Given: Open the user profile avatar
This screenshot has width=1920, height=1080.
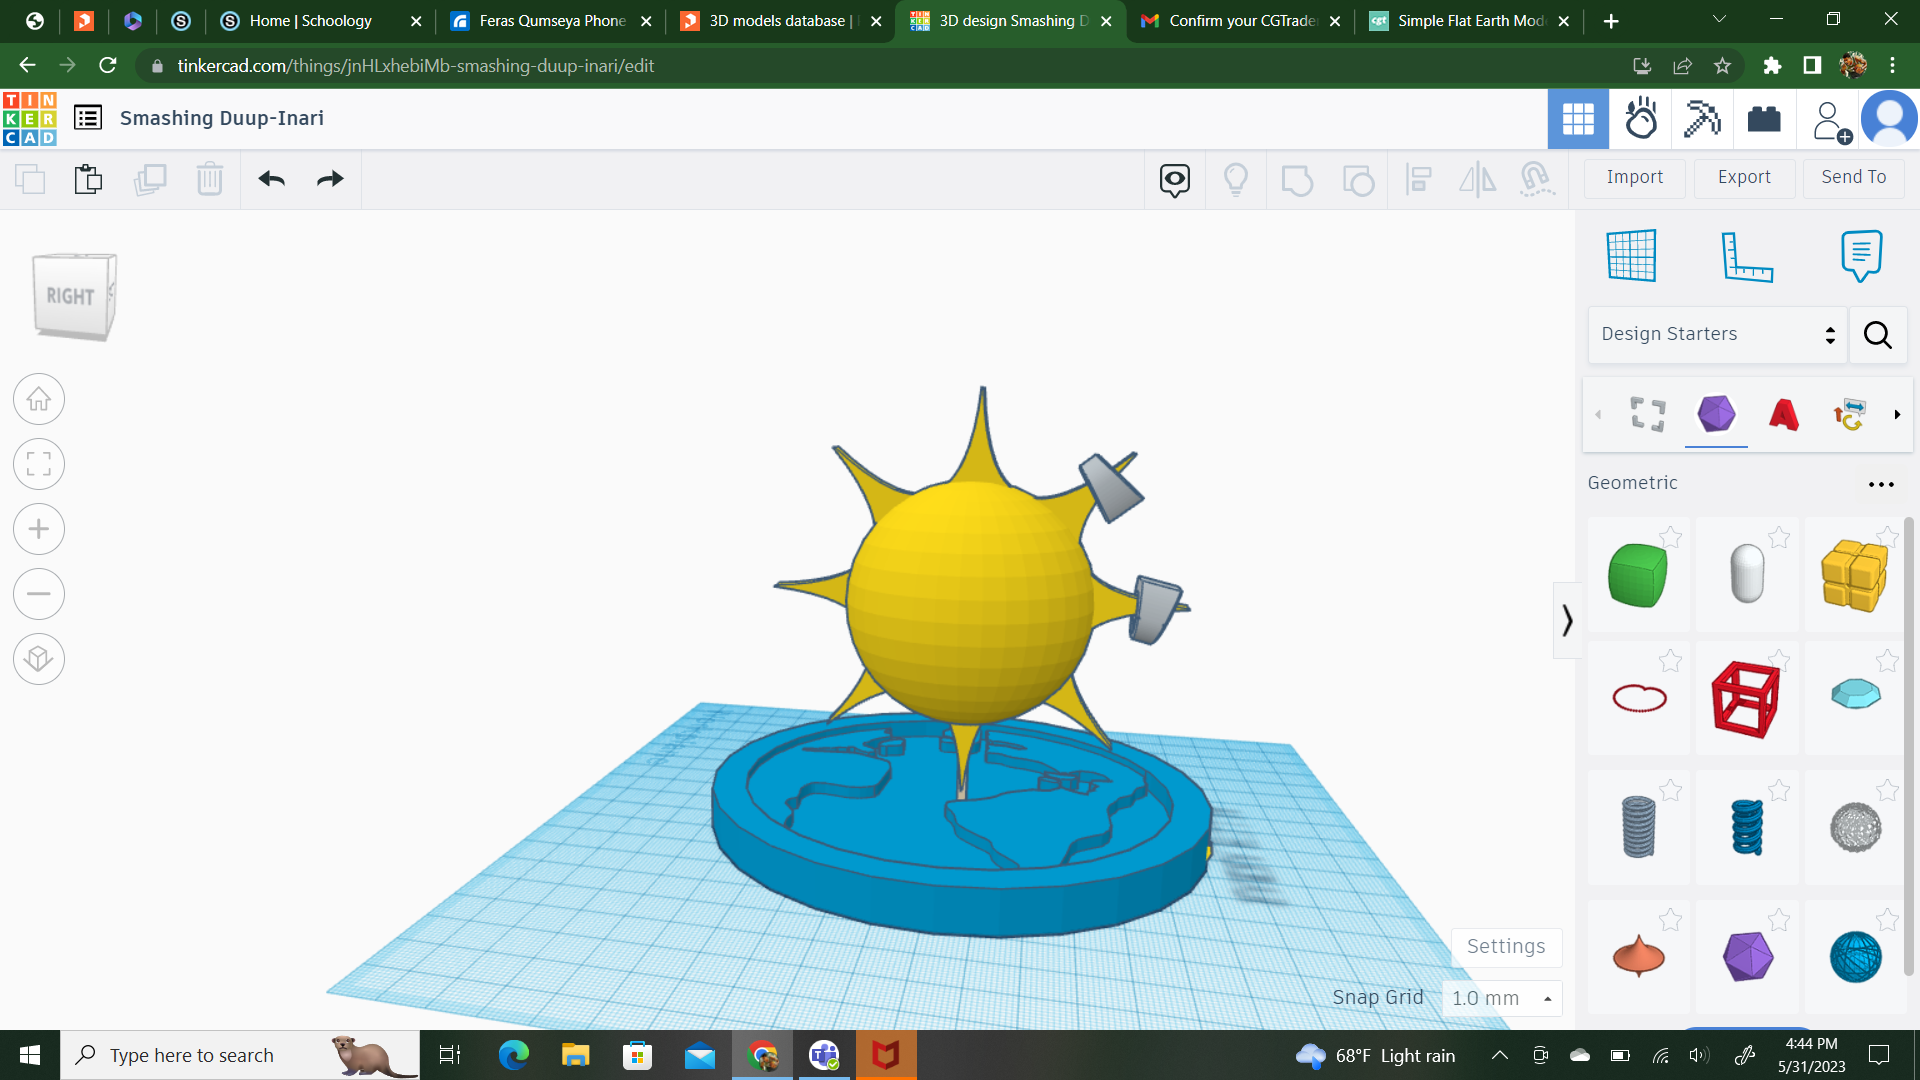Looking at the screenshot, I should point(1889,119).
